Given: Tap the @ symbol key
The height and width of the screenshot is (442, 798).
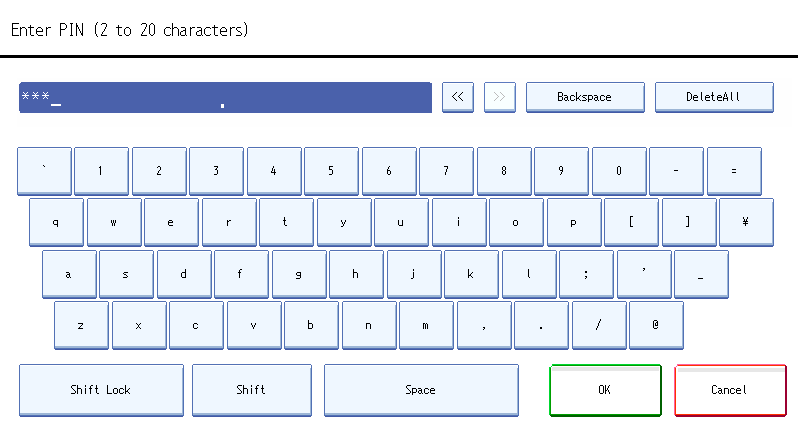Looking at the screenshot, I should [x=656, y=325].
